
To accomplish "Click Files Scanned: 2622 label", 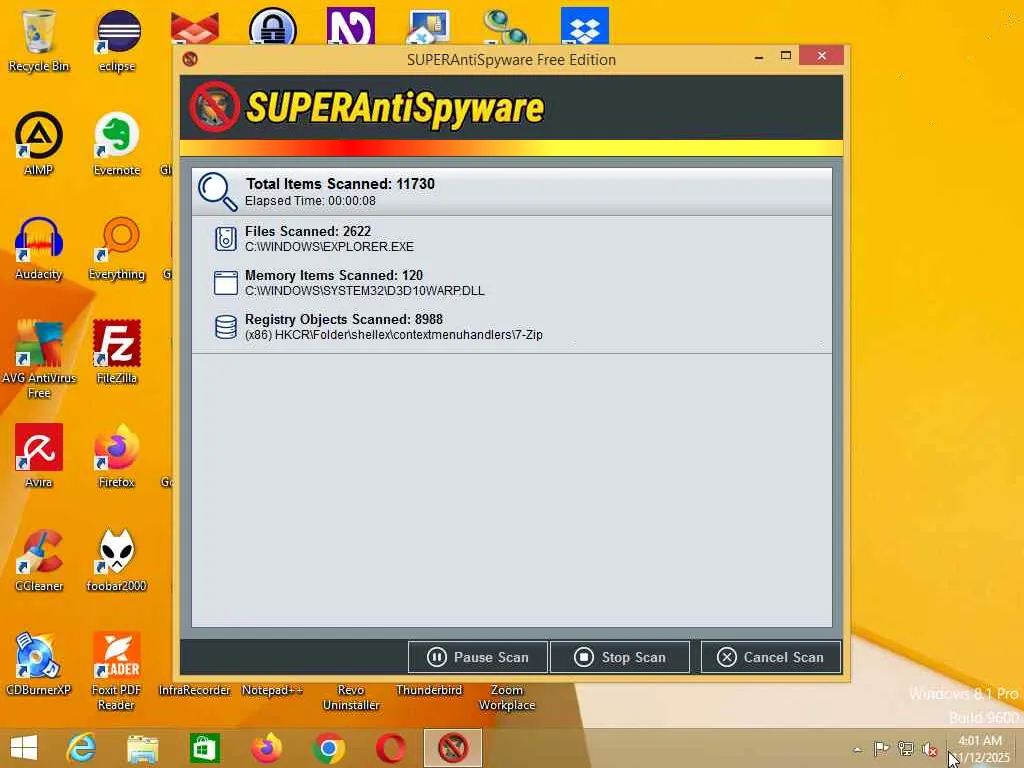I will pyautogui.click(x=308, y=231).
